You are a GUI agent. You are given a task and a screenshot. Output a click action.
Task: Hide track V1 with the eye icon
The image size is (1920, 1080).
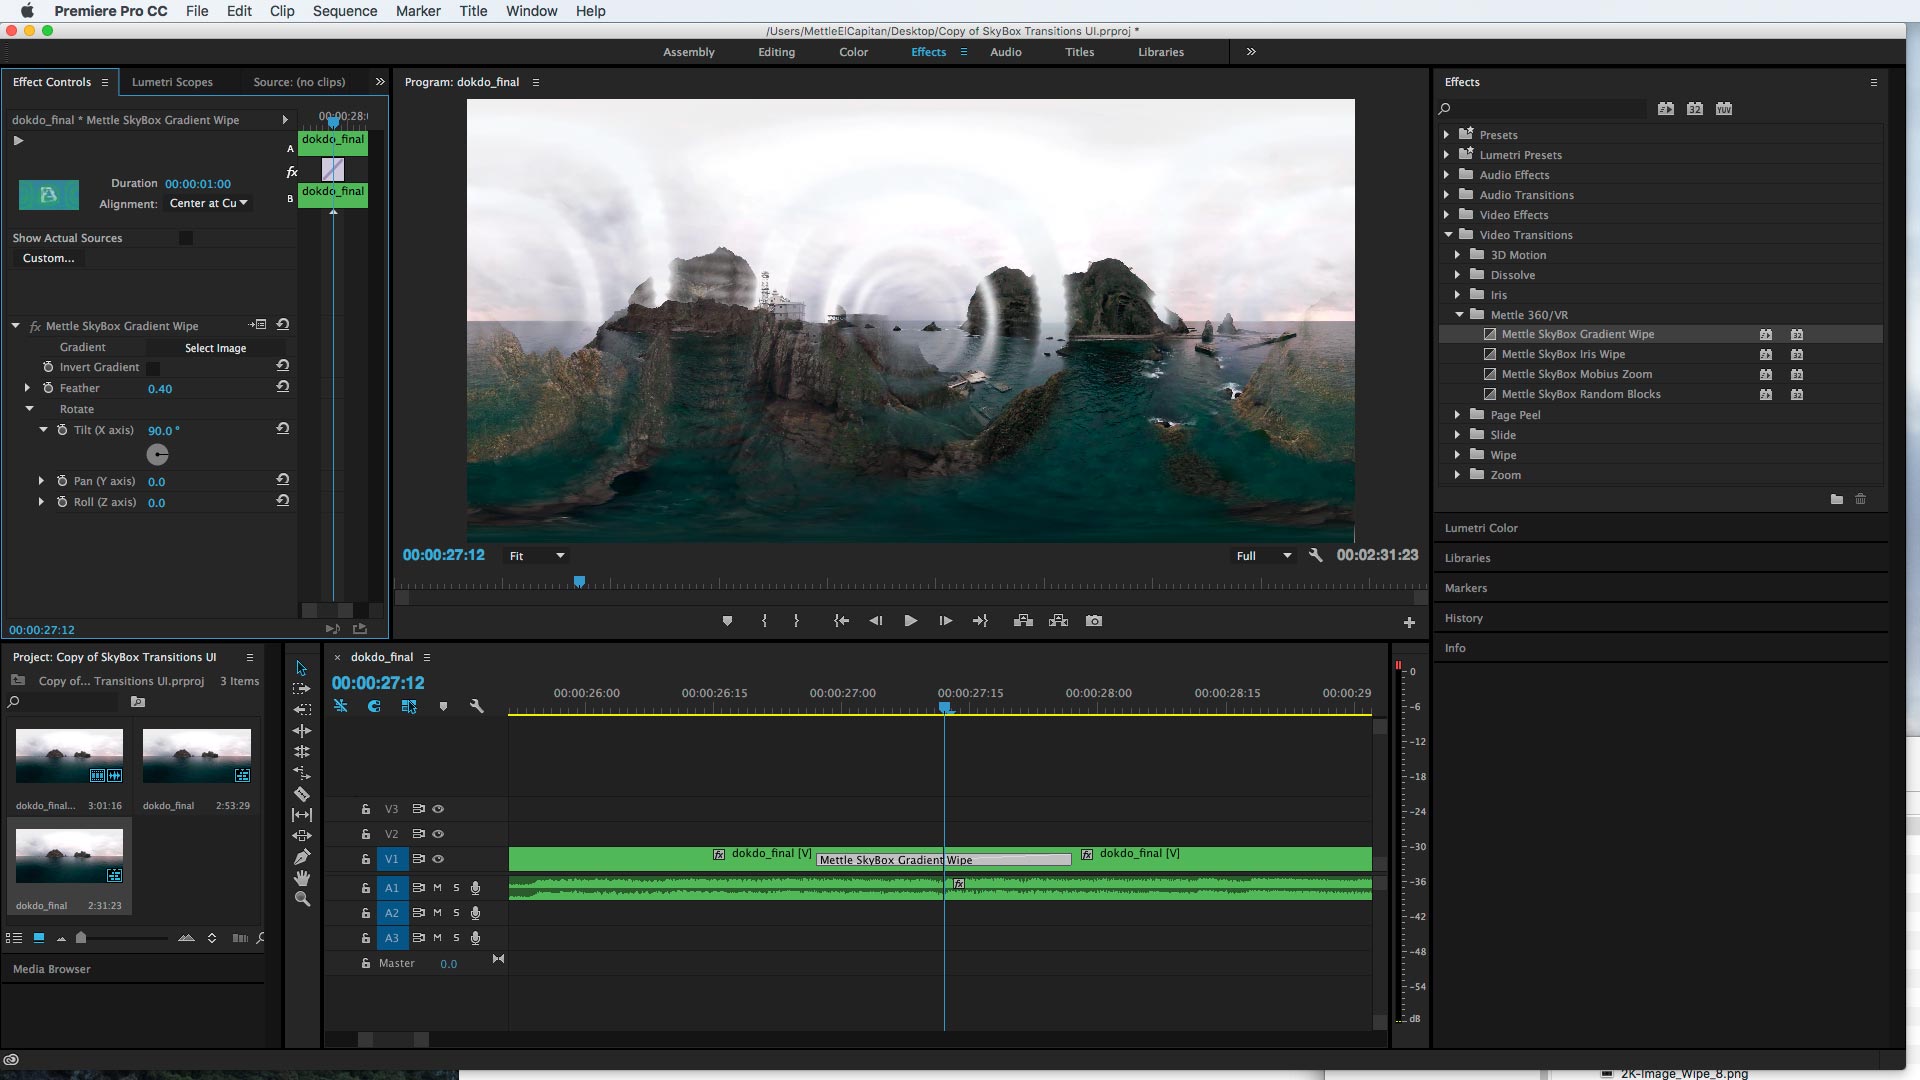[x=438, y=859]
